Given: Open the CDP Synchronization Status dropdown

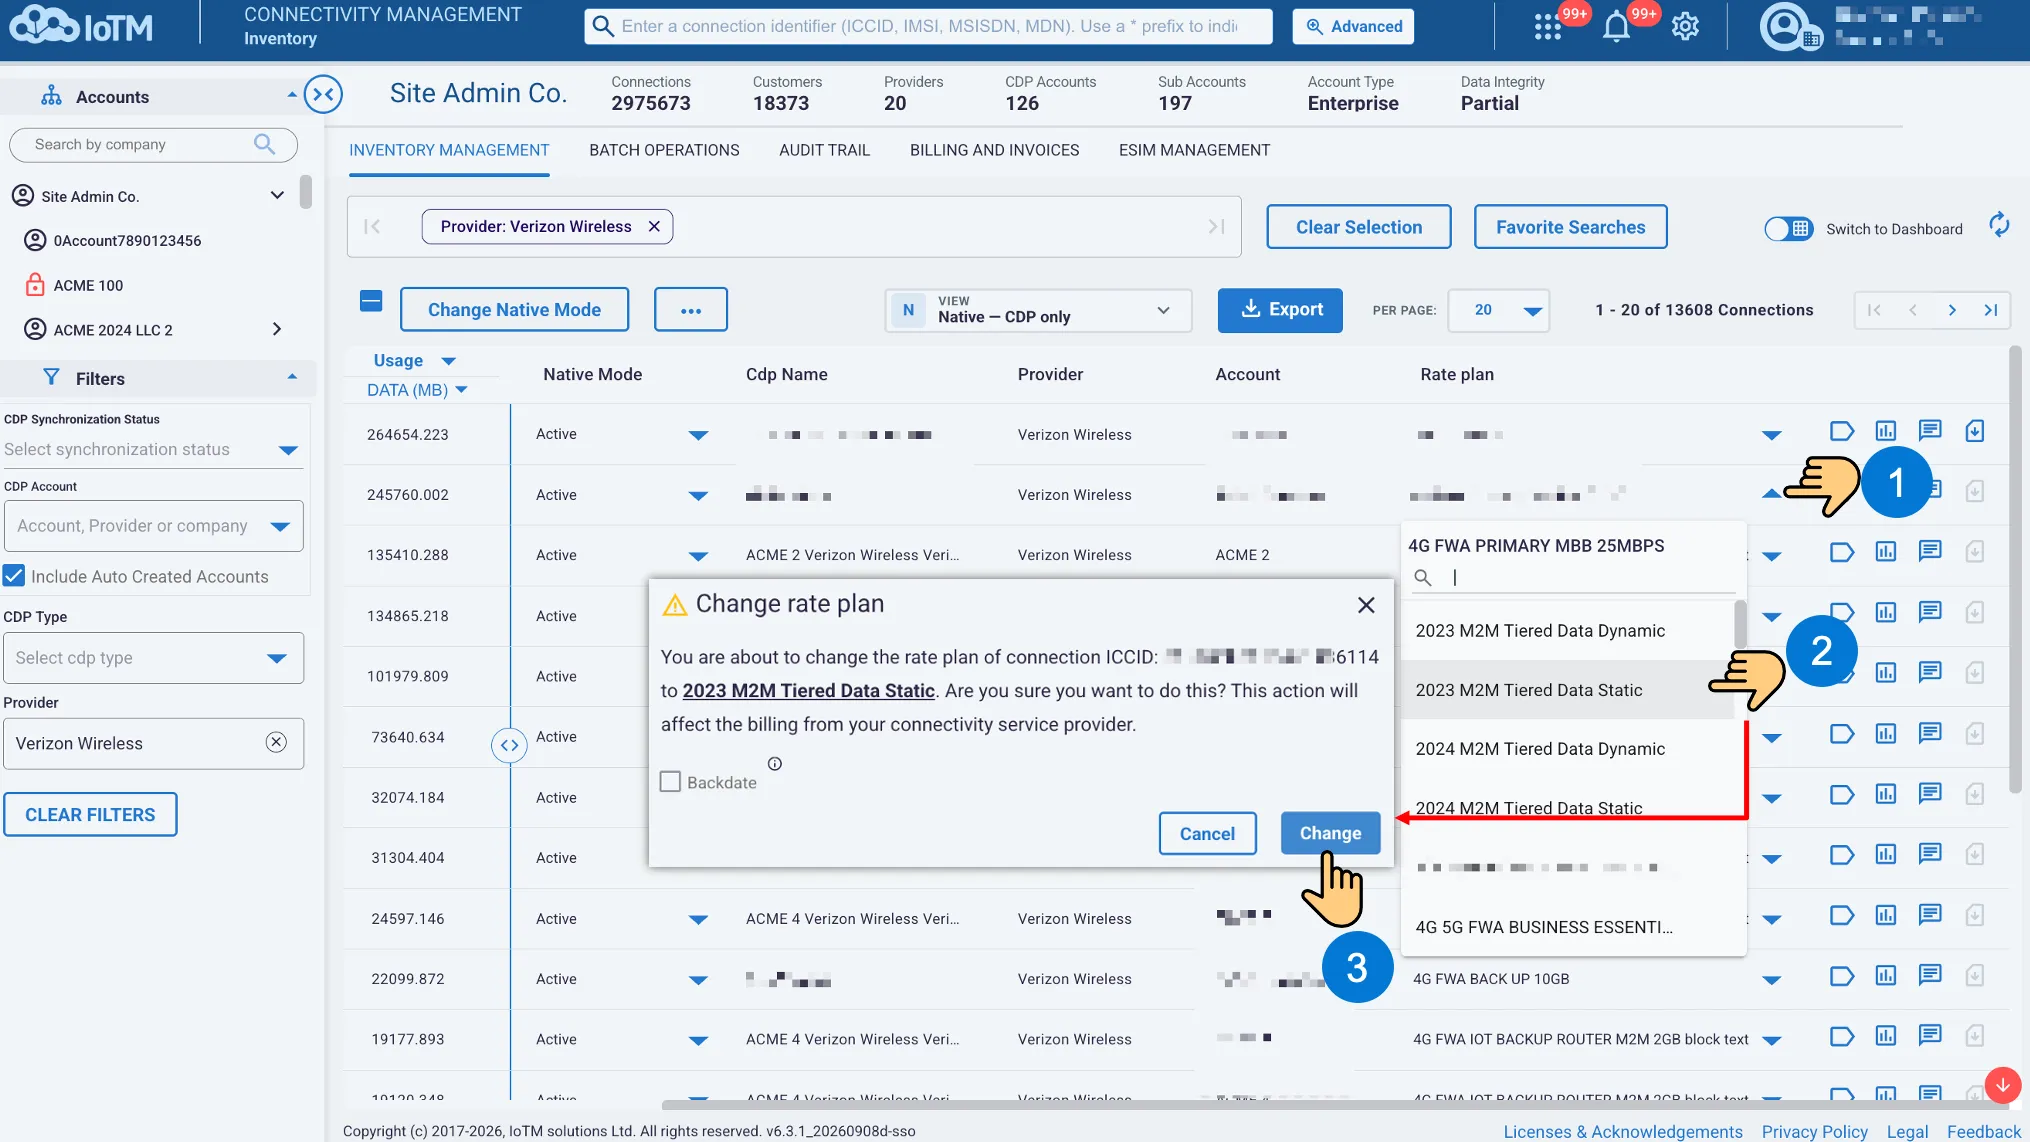Looking at the screenshot, I should 152,450.
